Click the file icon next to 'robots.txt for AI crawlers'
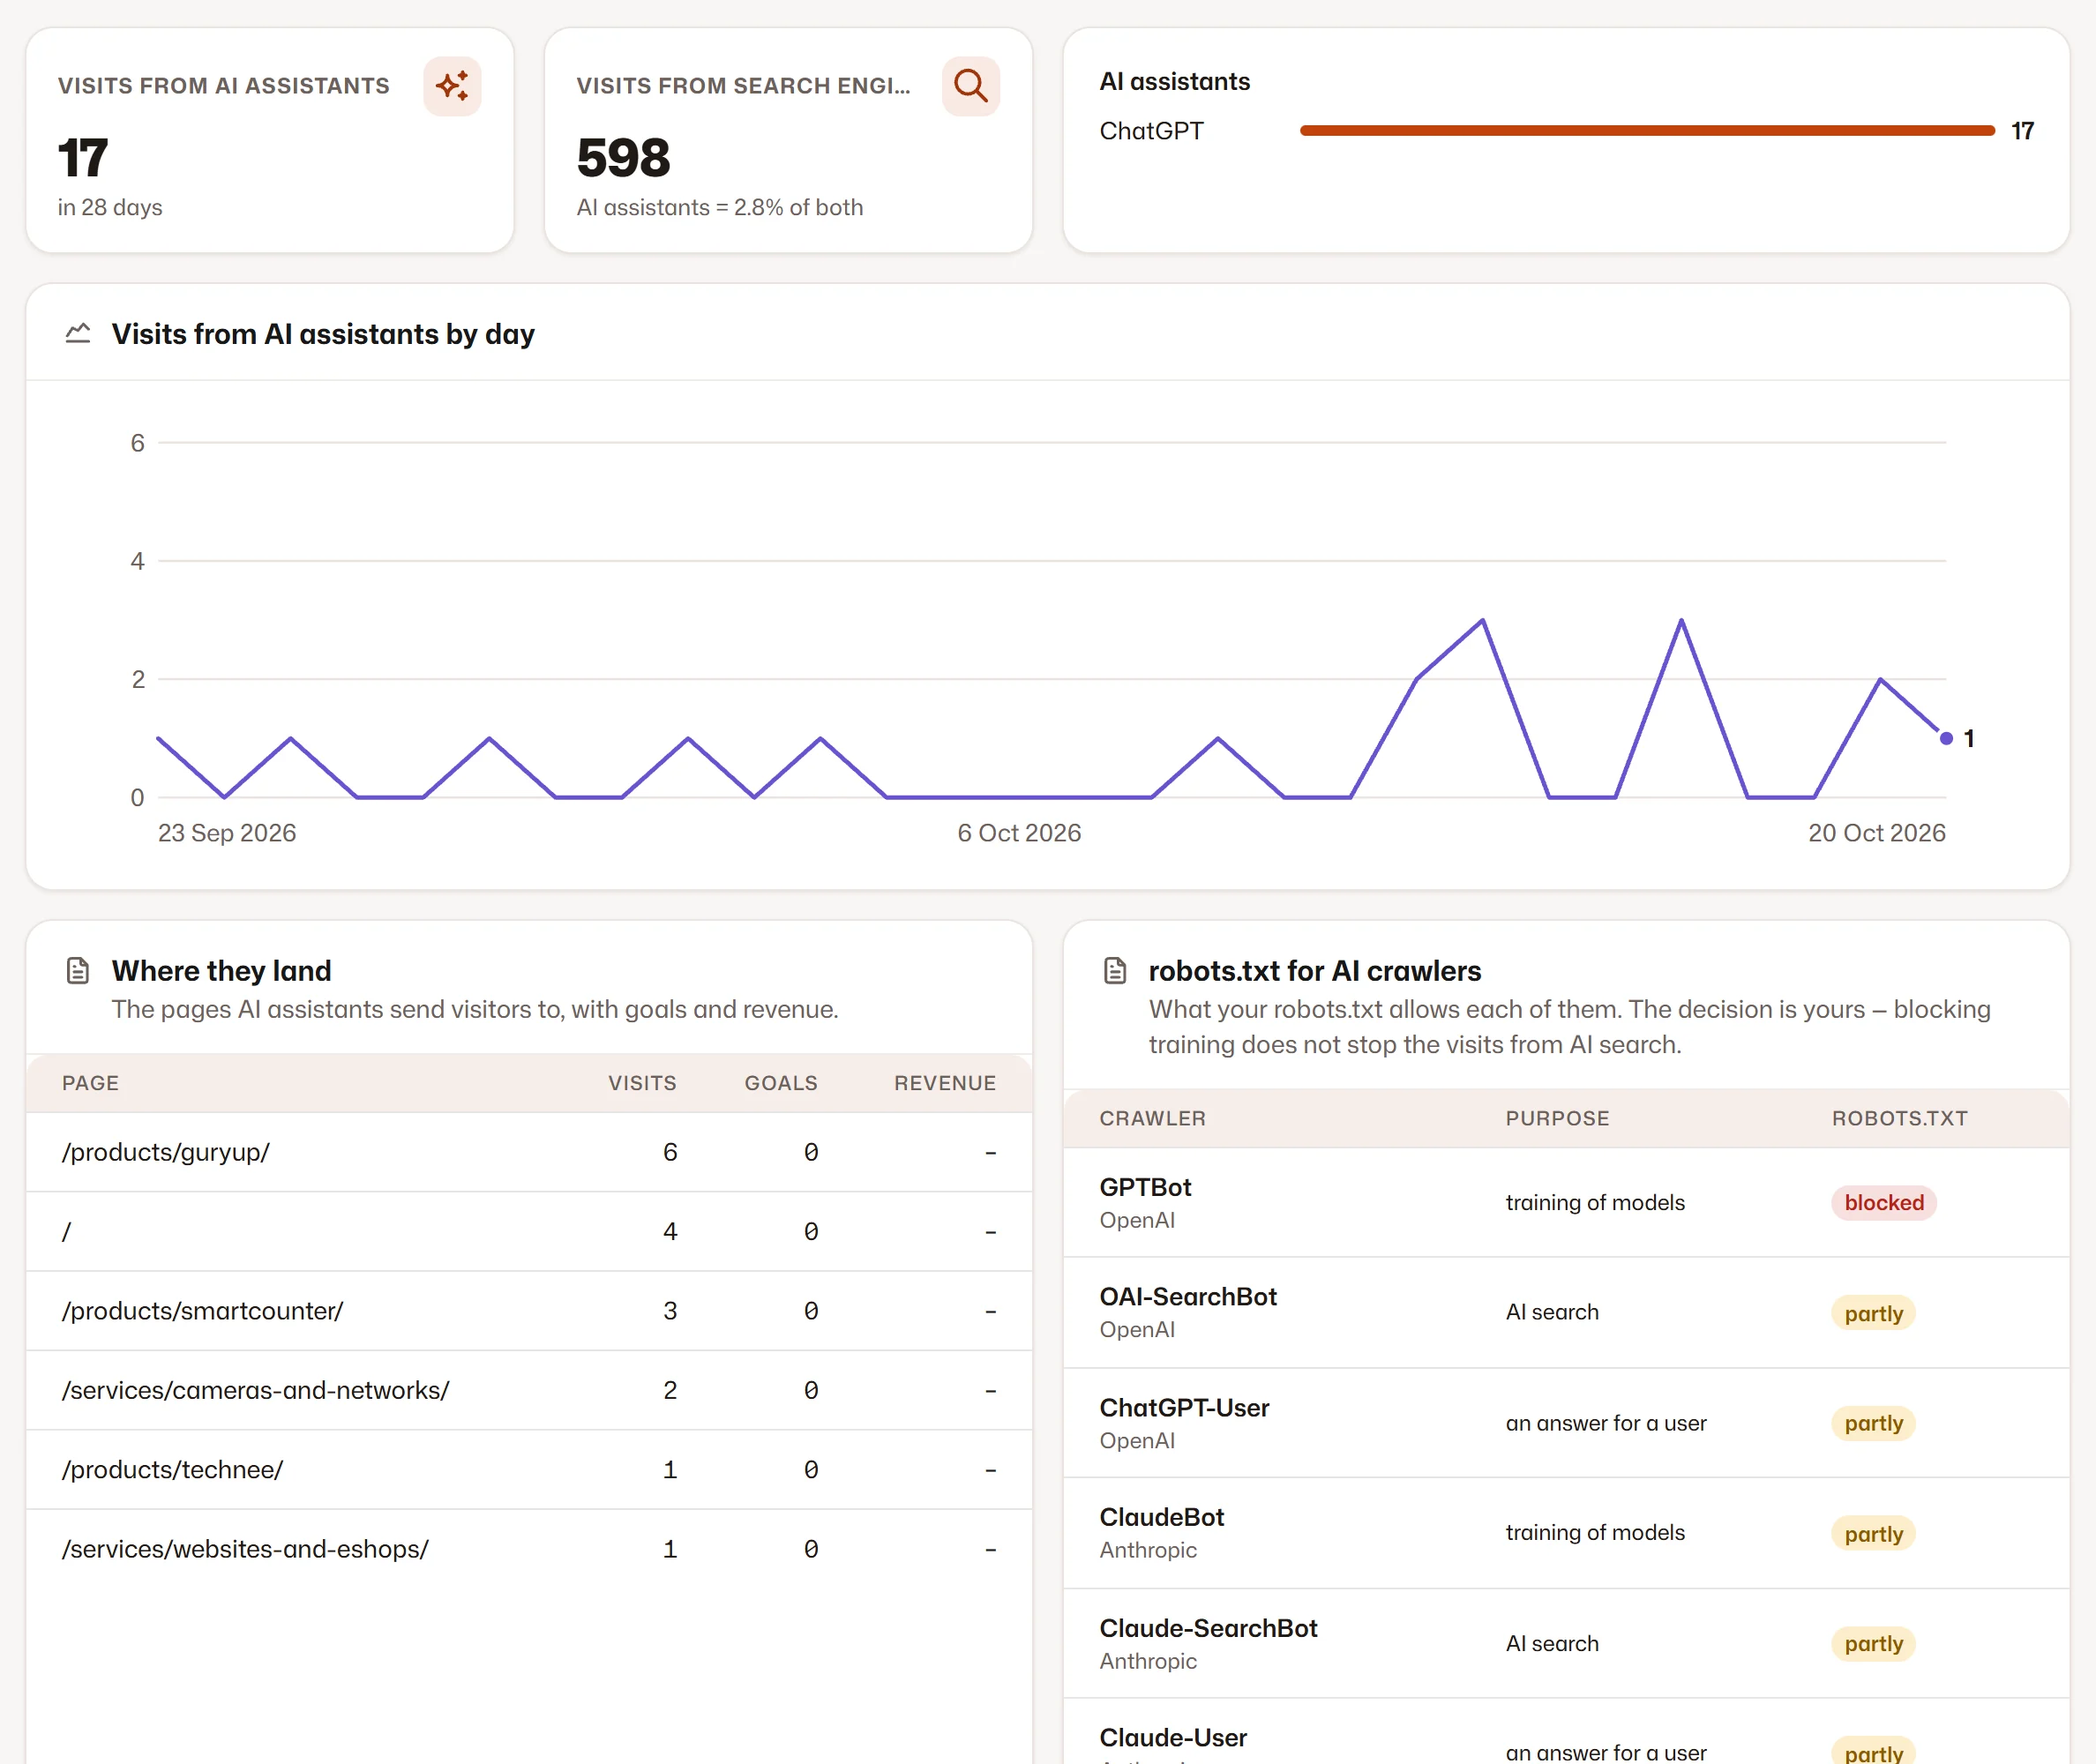2096x1764 pixels. tap(1115, 971)
